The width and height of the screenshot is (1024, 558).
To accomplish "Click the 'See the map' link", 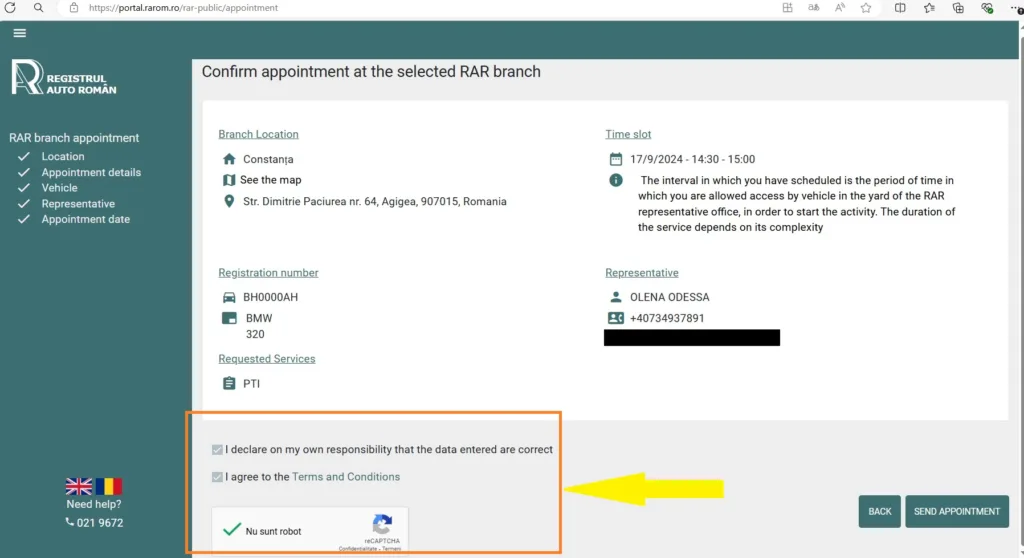I will 270,180.
